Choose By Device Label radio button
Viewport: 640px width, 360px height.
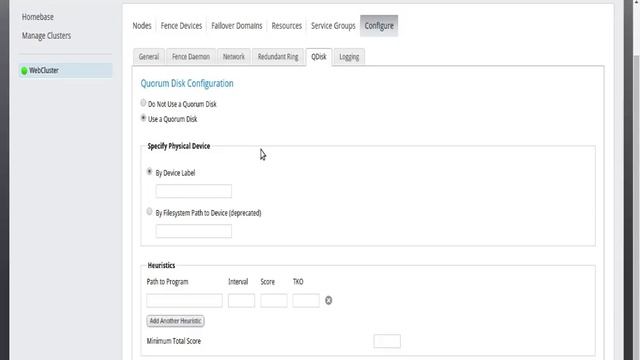click(x=149, y=172)
